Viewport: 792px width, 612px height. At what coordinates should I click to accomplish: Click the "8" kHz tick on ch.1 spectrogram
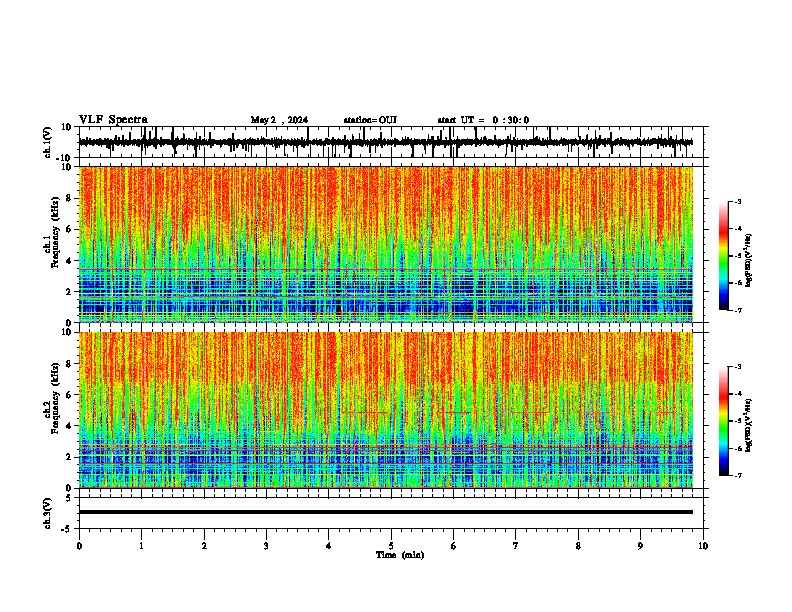(x=70, y=198)
